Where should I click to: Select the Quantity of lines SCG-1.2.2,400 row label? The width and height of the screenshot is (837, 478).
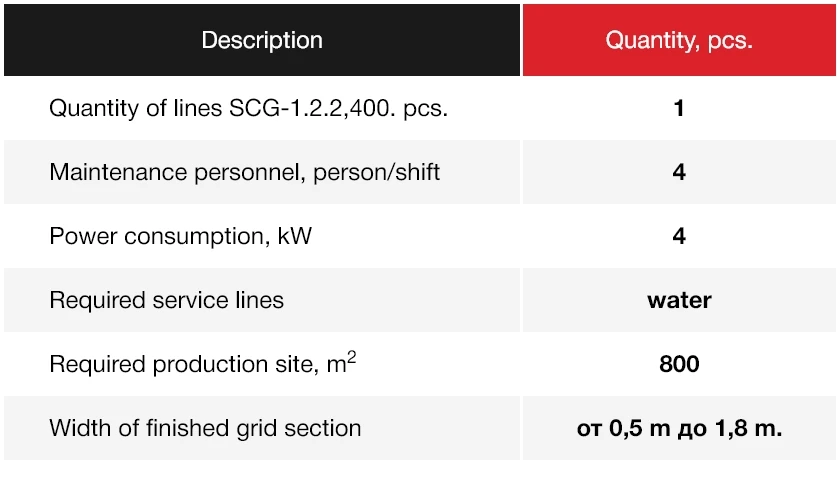click(248, 108)
